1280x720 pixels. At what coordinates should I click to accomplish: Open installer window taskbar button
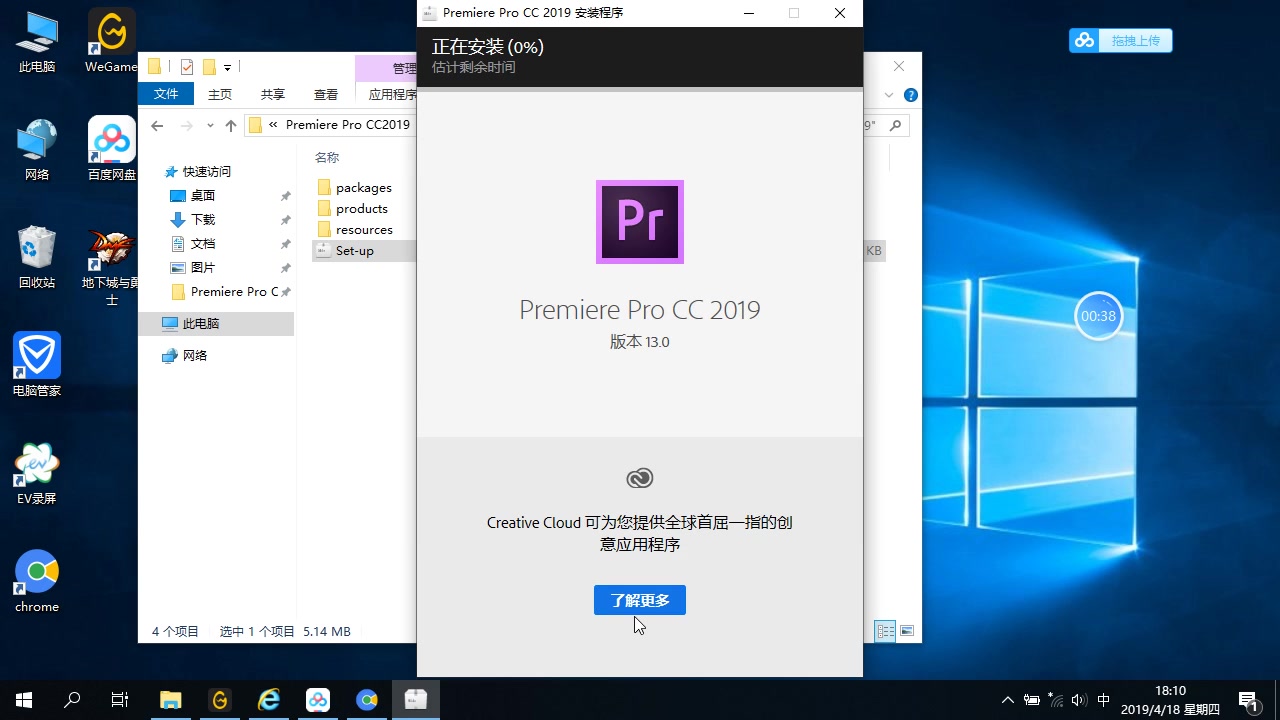click(416, 700)
